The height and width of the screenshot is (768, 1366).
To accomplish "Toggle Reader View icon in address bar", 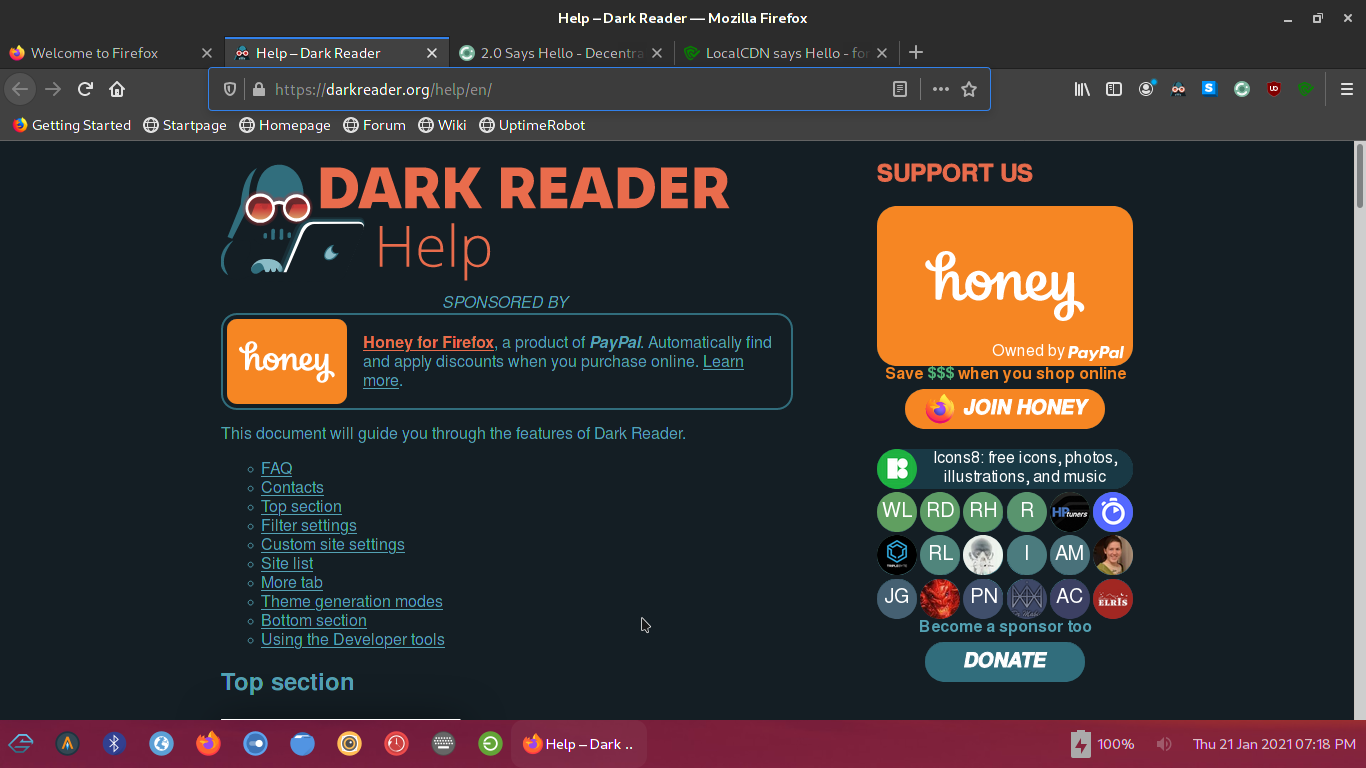I will pyautogui.click(x=900, y=89).
